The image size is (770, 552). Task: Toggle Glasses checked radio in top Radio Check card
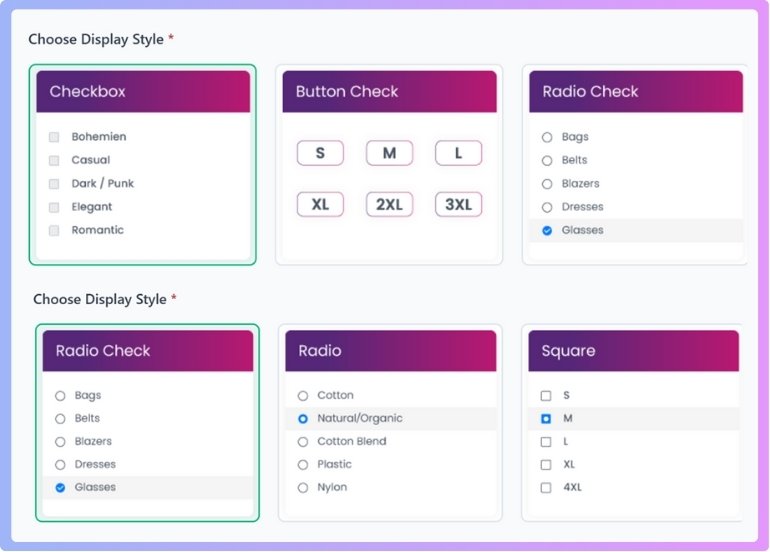click(547, 230)
